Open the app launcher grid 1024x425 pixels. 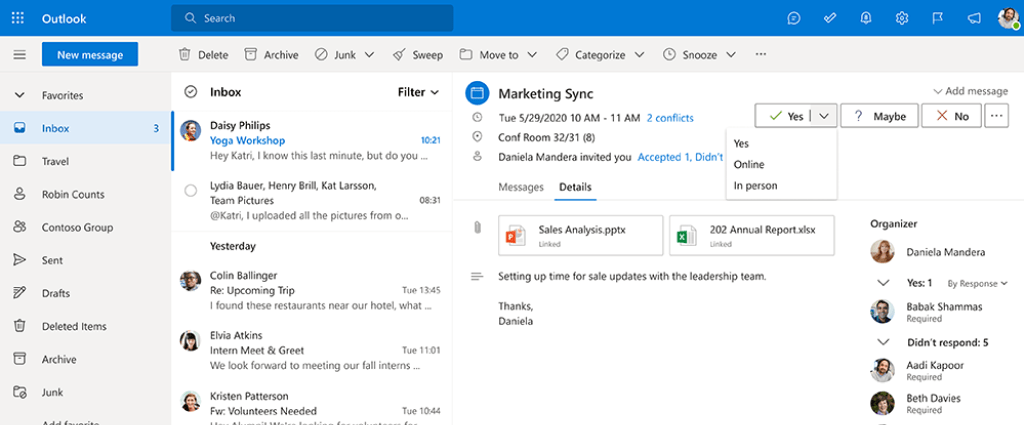pos(18,18)
